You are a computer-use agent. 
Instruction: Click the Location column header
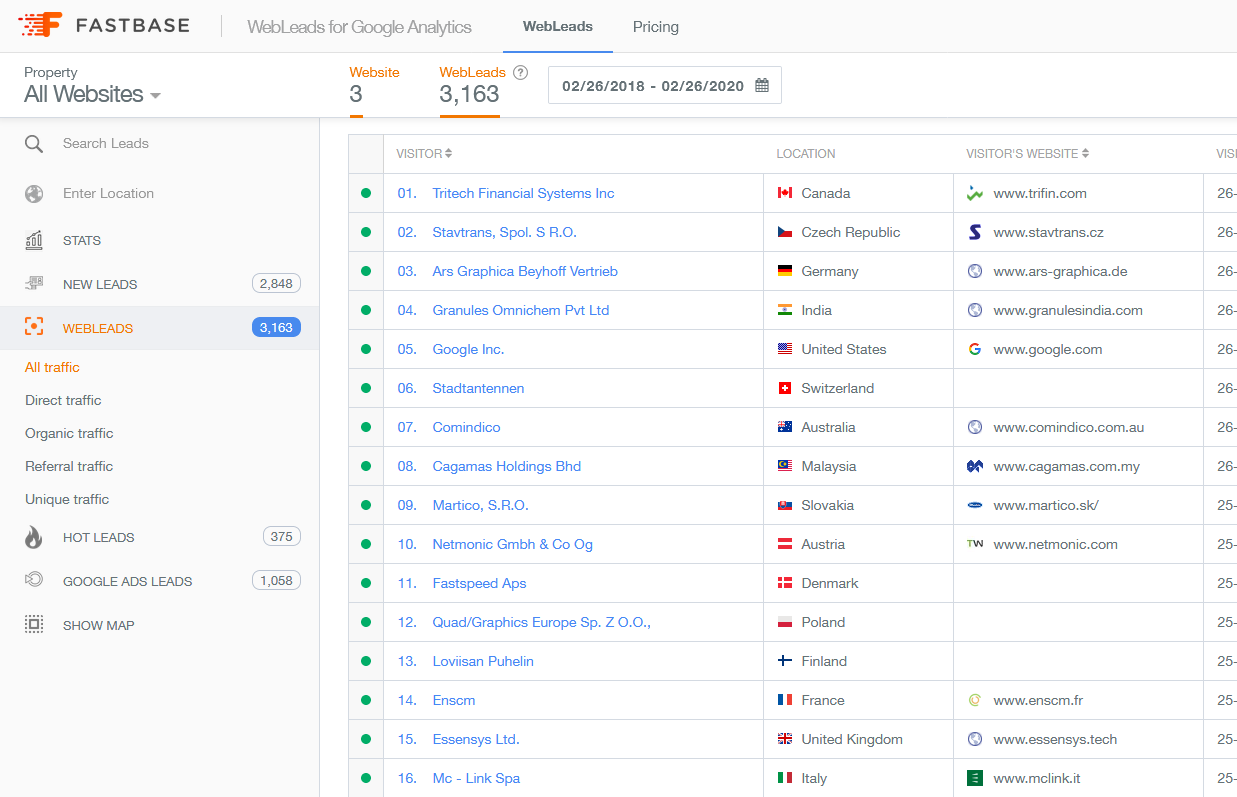[806, 154]
